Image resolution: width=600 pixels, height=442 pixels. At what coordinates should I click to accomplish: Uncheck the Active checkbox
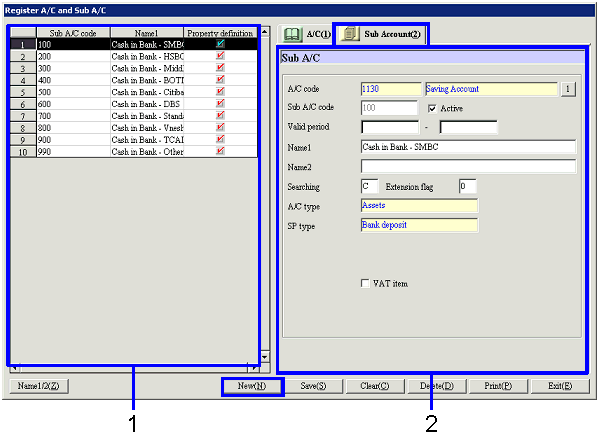432,108
